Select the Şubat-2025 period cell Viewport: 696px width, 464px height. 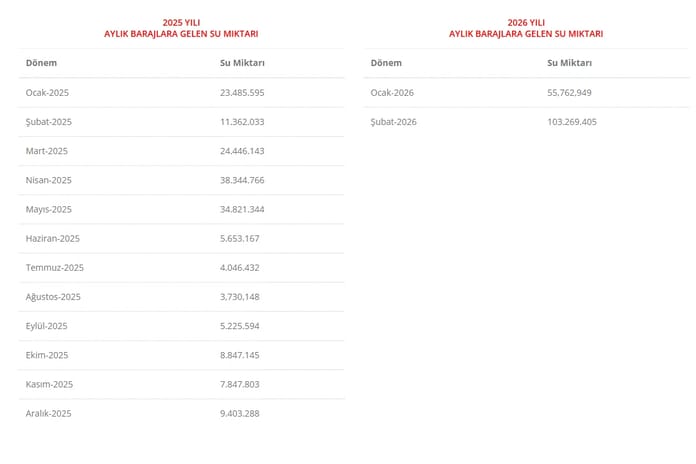[49, 121]
